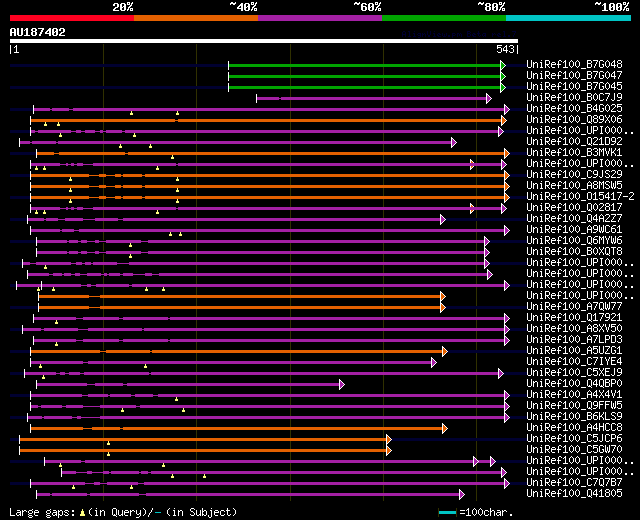
Task: Open hit UniRef100_B0C7J9
Action: (574, 97)
